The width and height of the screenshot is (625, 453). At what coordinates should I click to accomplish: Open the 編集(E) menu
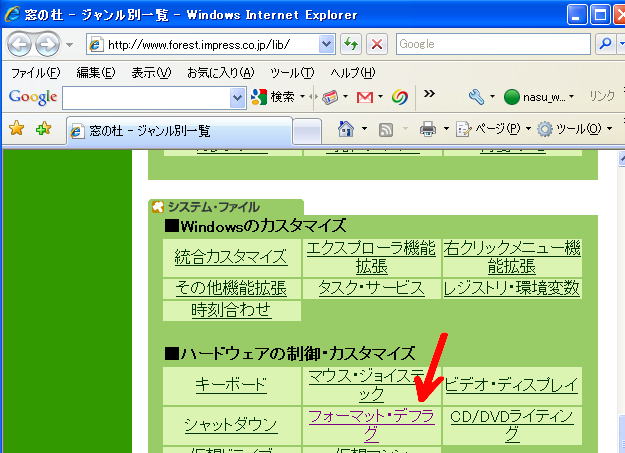[x=96, y=73]
